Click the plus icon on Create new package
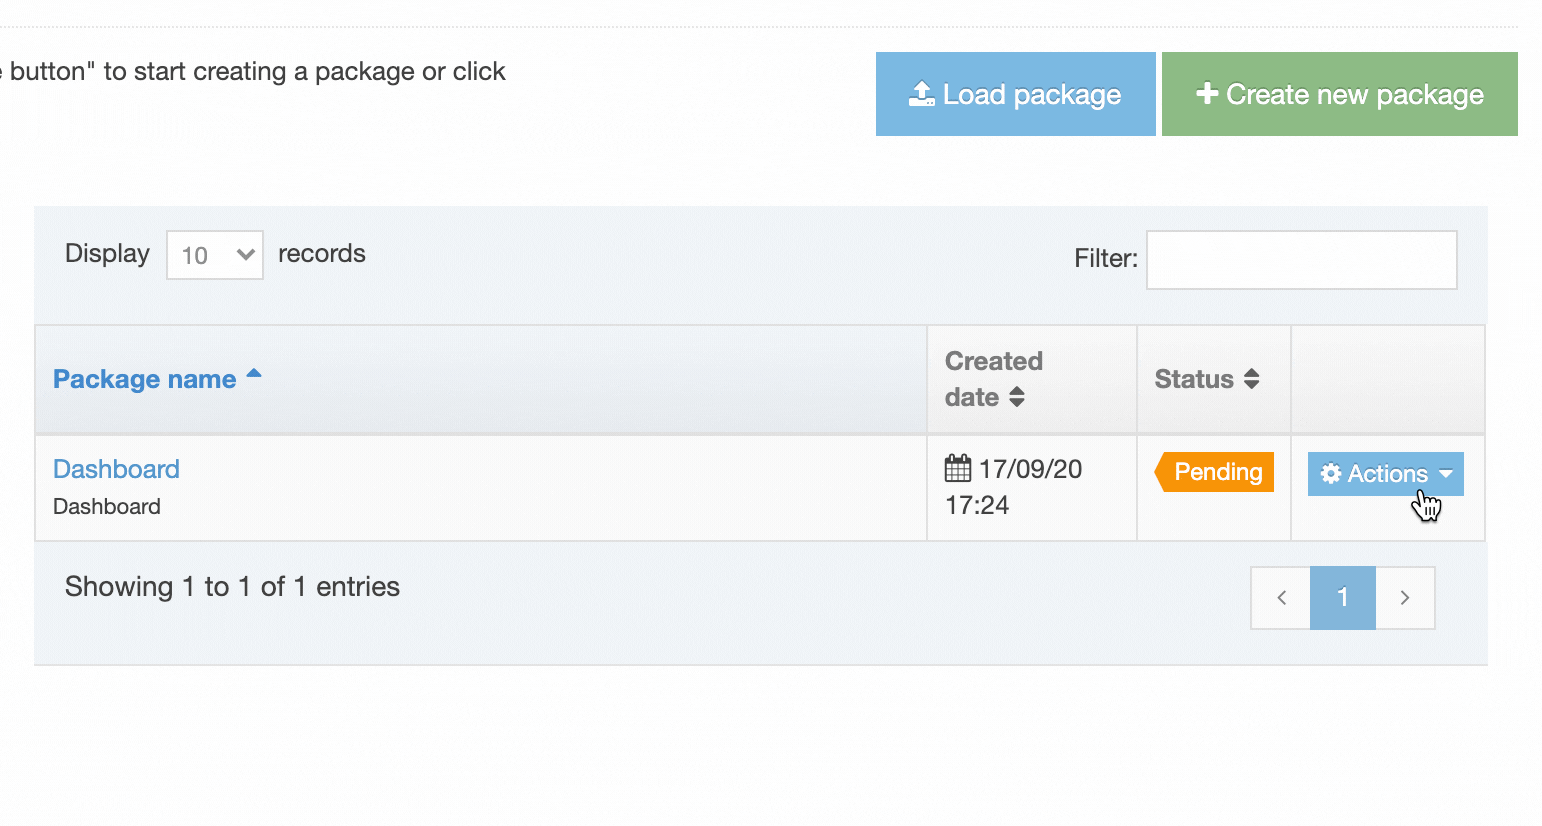 click(x=1208, y=94)
